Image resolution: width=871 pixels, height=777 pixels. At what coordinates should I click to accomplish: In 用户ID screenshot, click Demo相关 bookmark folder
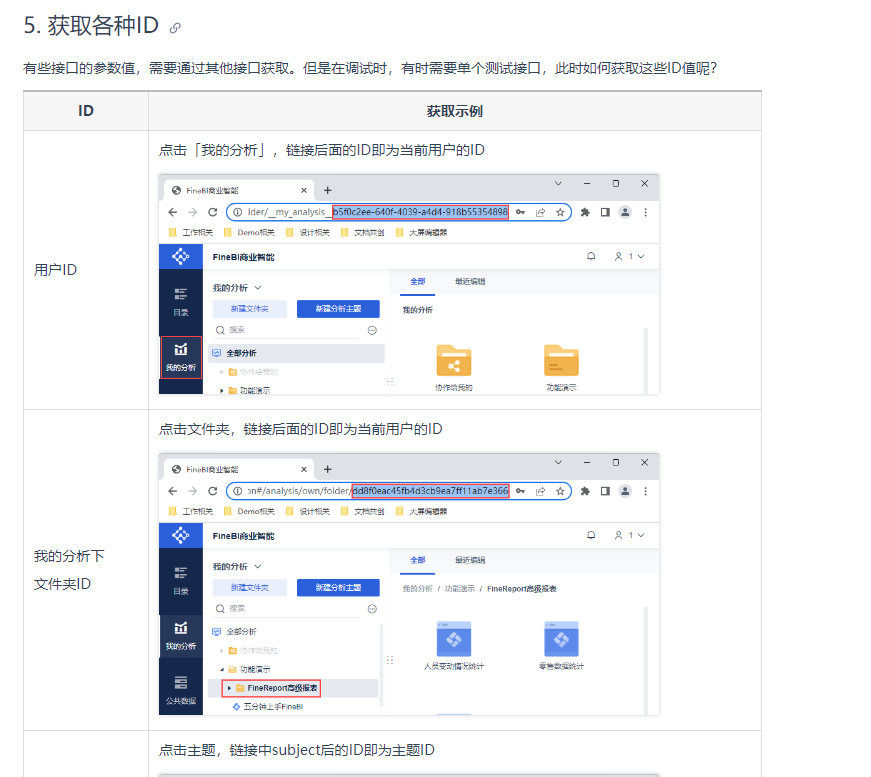tap(249, 233)
